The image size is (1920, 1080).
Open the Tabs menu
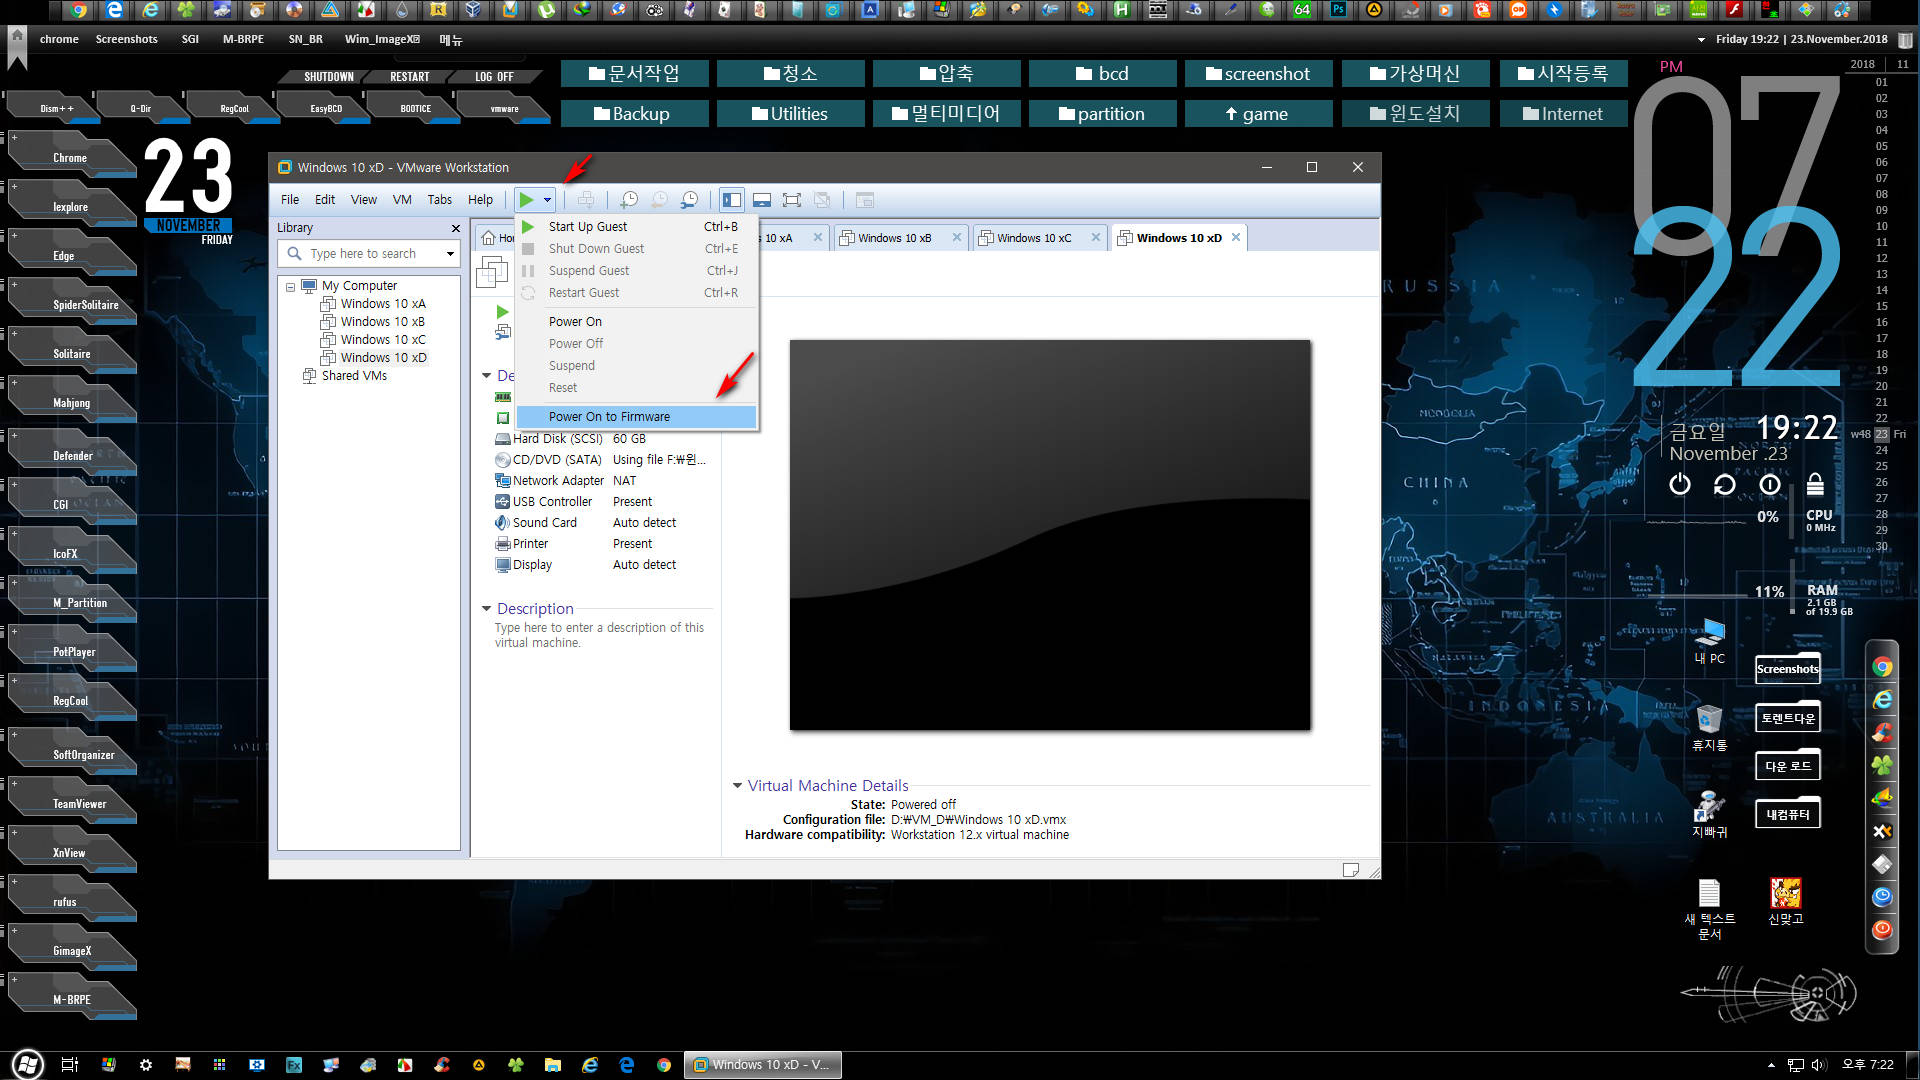(440, 200)
